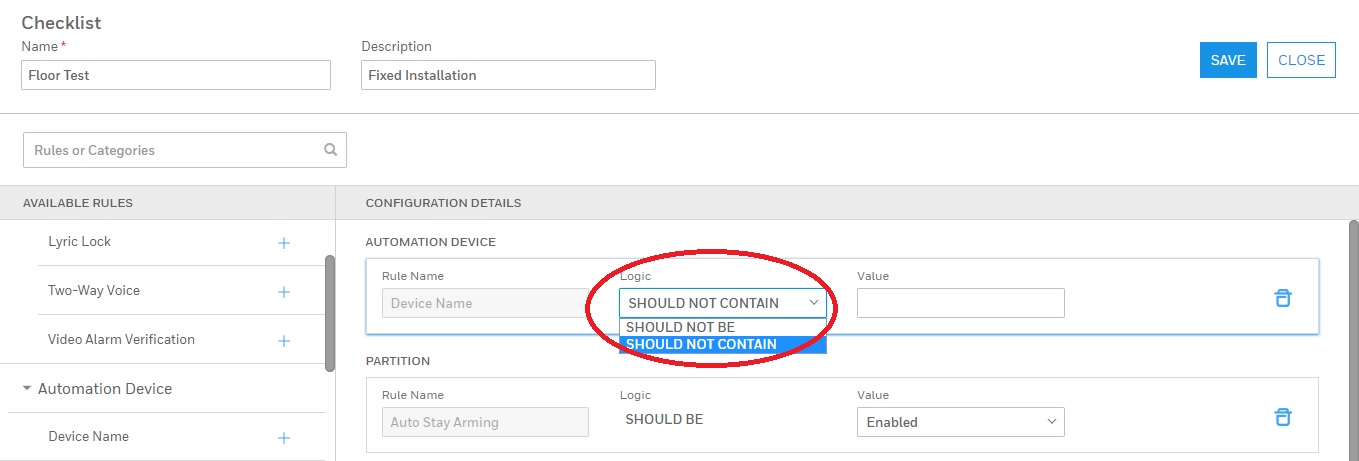The width and height of the screenshot is (1359, 461).
Task: Edit the Description field
Action: [508, 75]
